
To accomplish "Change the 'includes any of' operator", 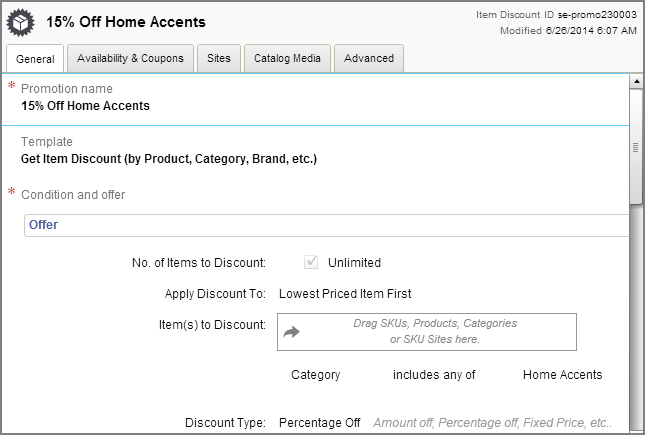I will (x=434, y=375).
